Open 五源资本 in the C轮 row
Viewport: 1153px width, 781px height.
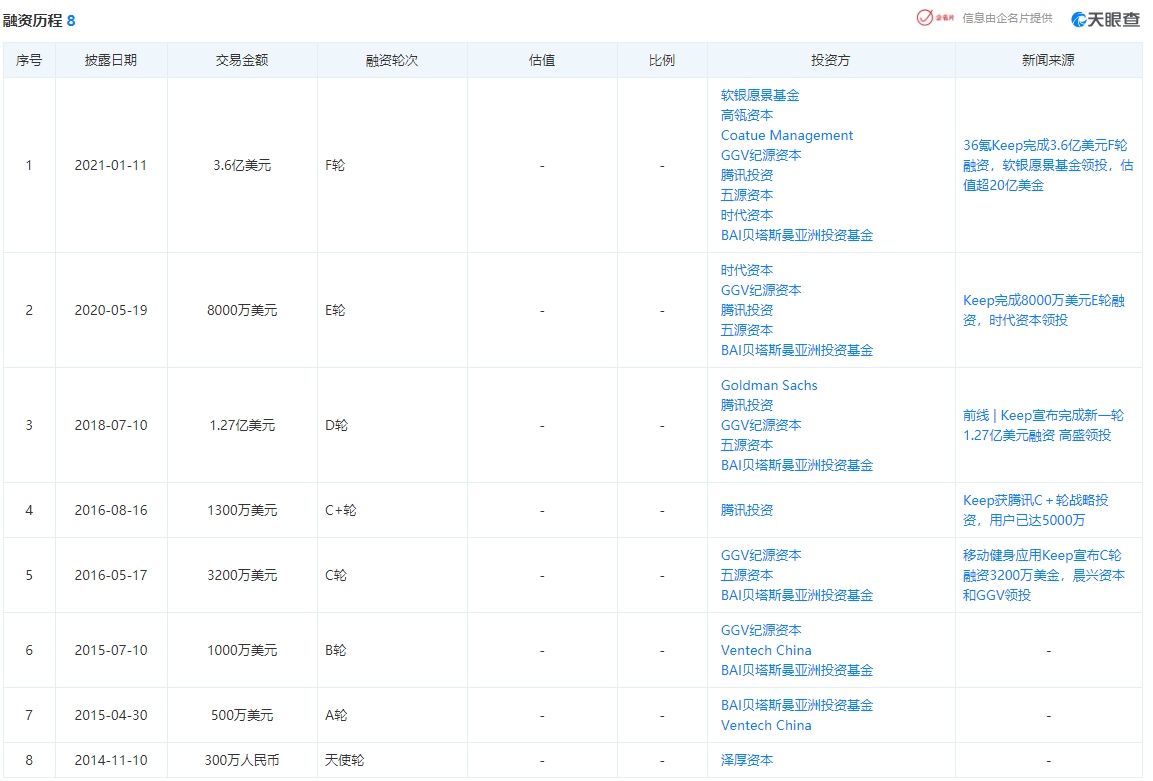pos(746,575)
